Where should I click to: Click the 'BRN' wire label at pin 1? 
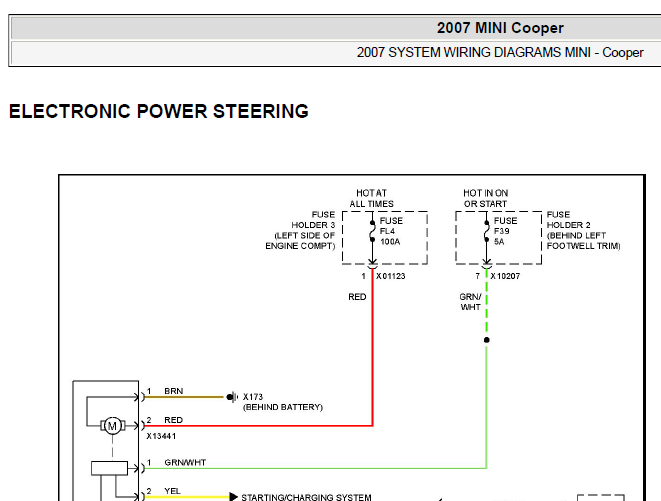coord(174,391)
